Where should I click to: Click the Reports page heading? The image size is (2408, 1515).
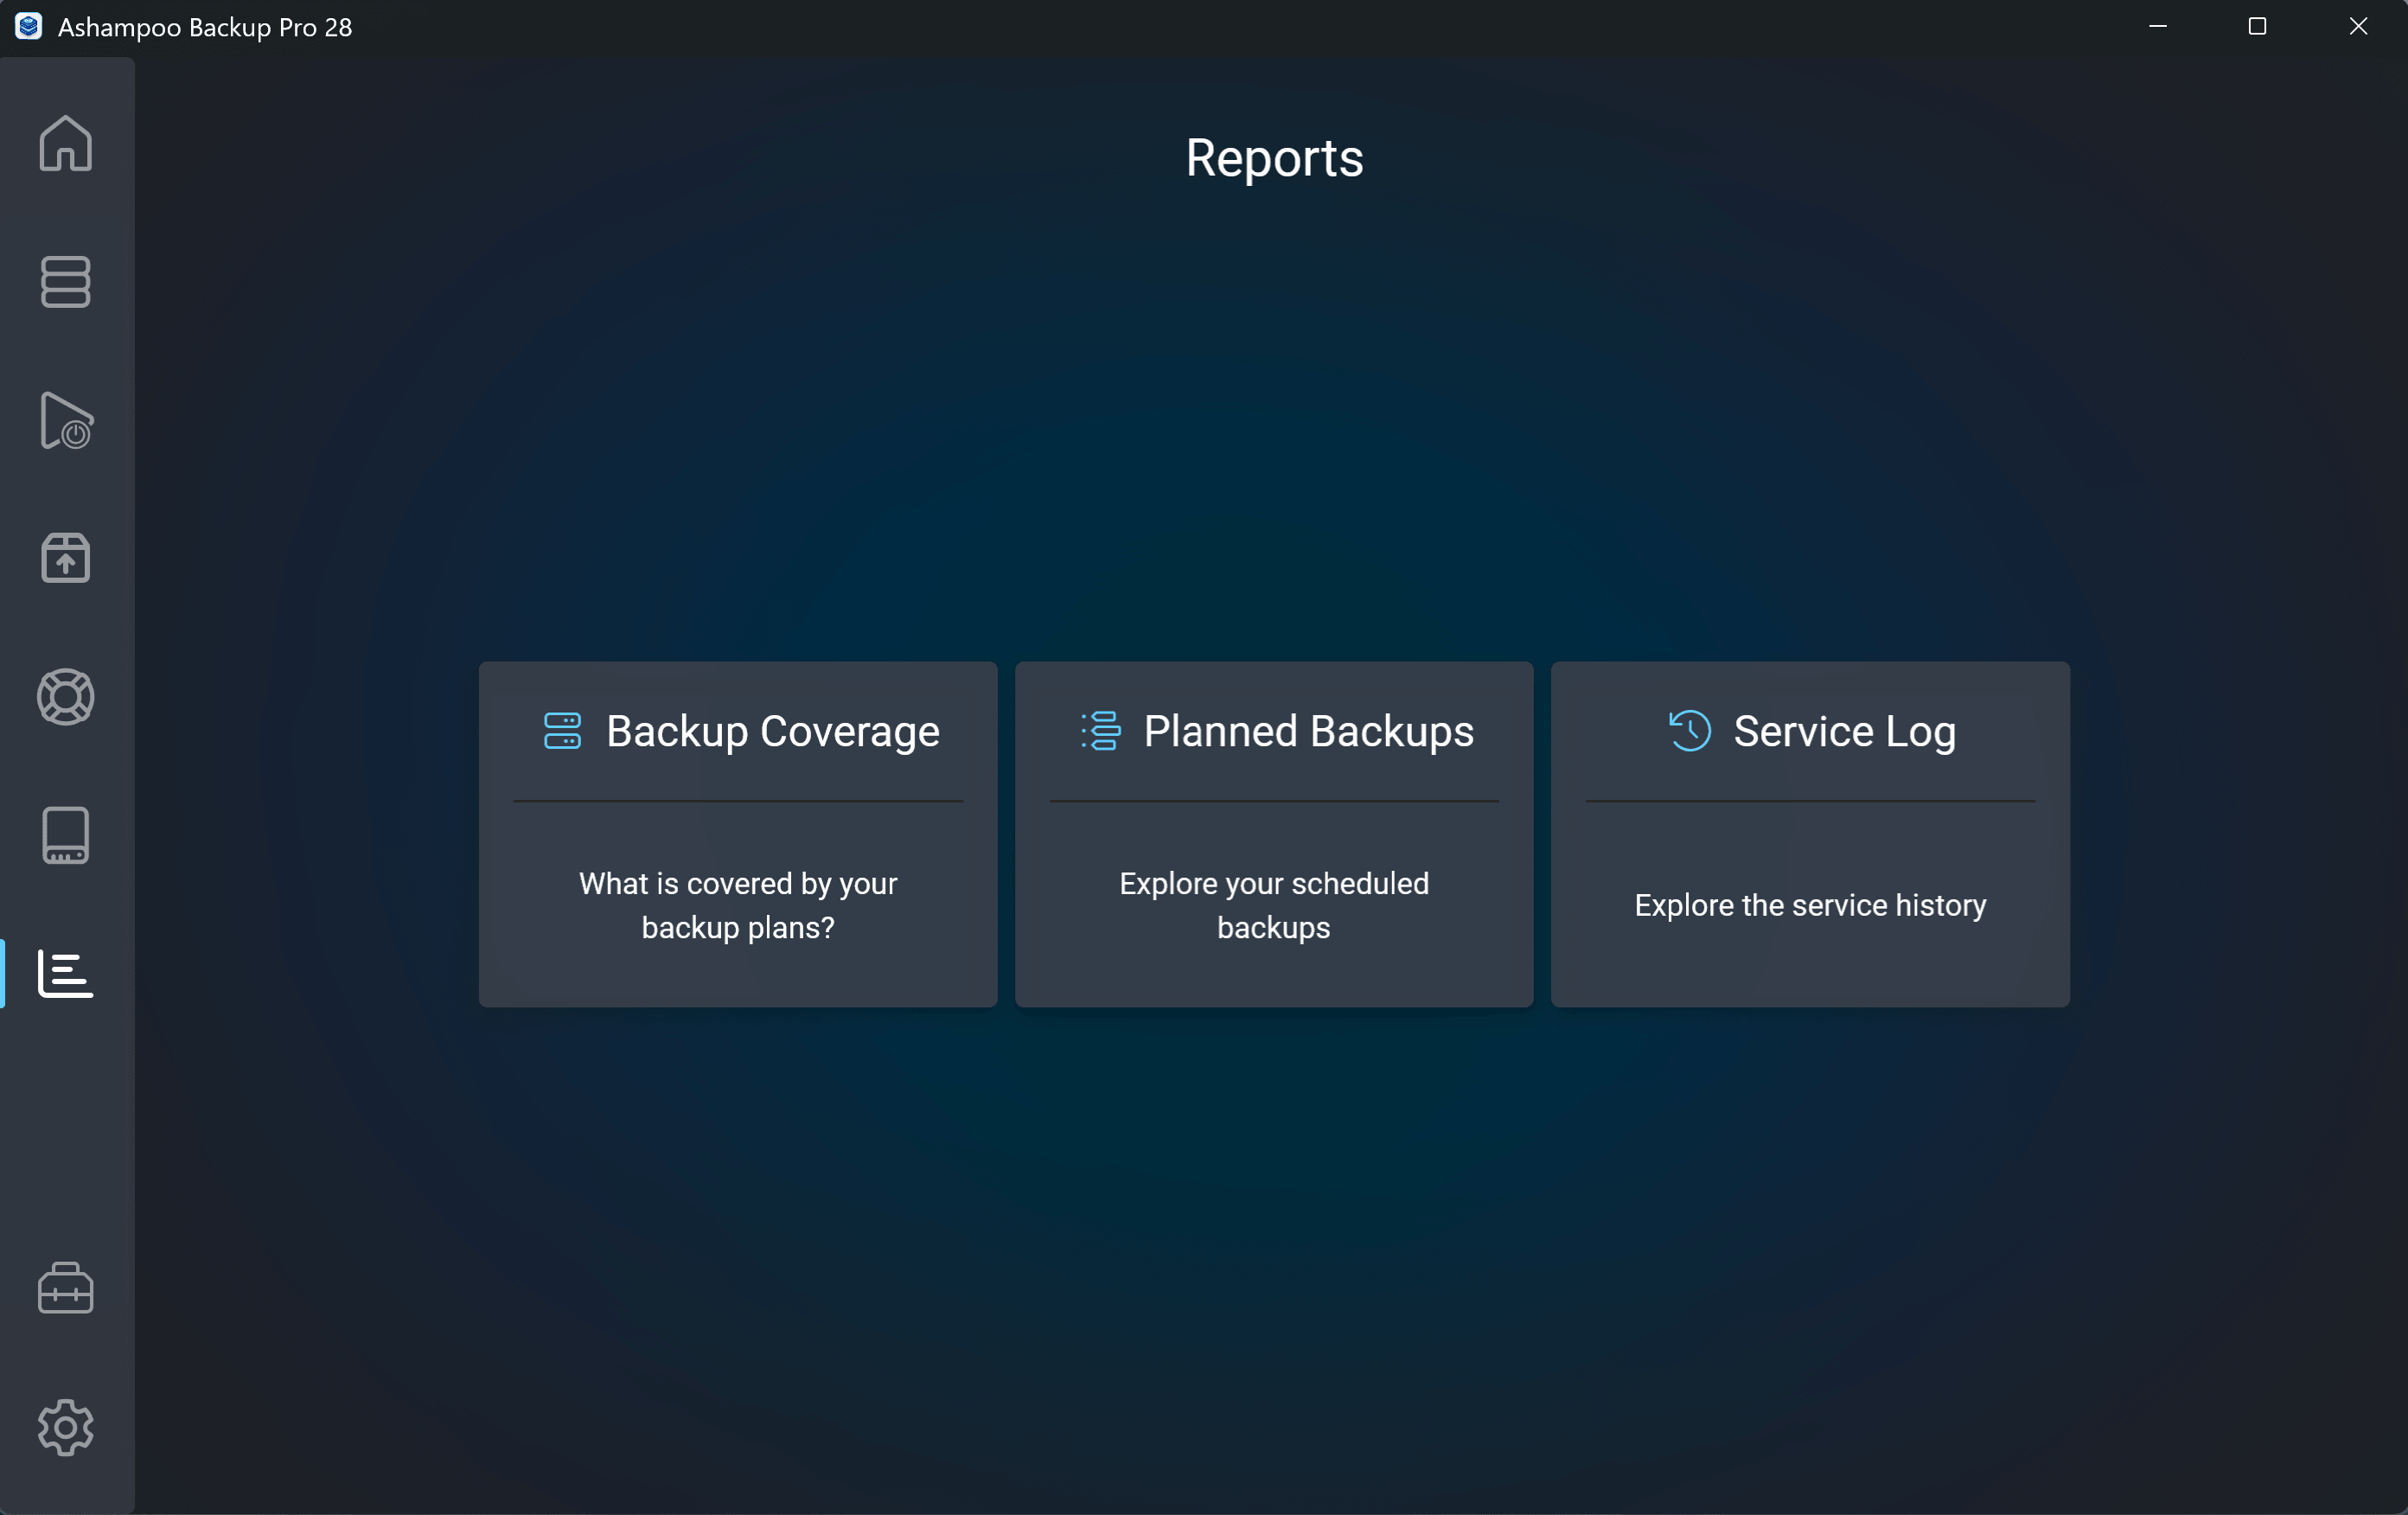(x=1274, y=158)
